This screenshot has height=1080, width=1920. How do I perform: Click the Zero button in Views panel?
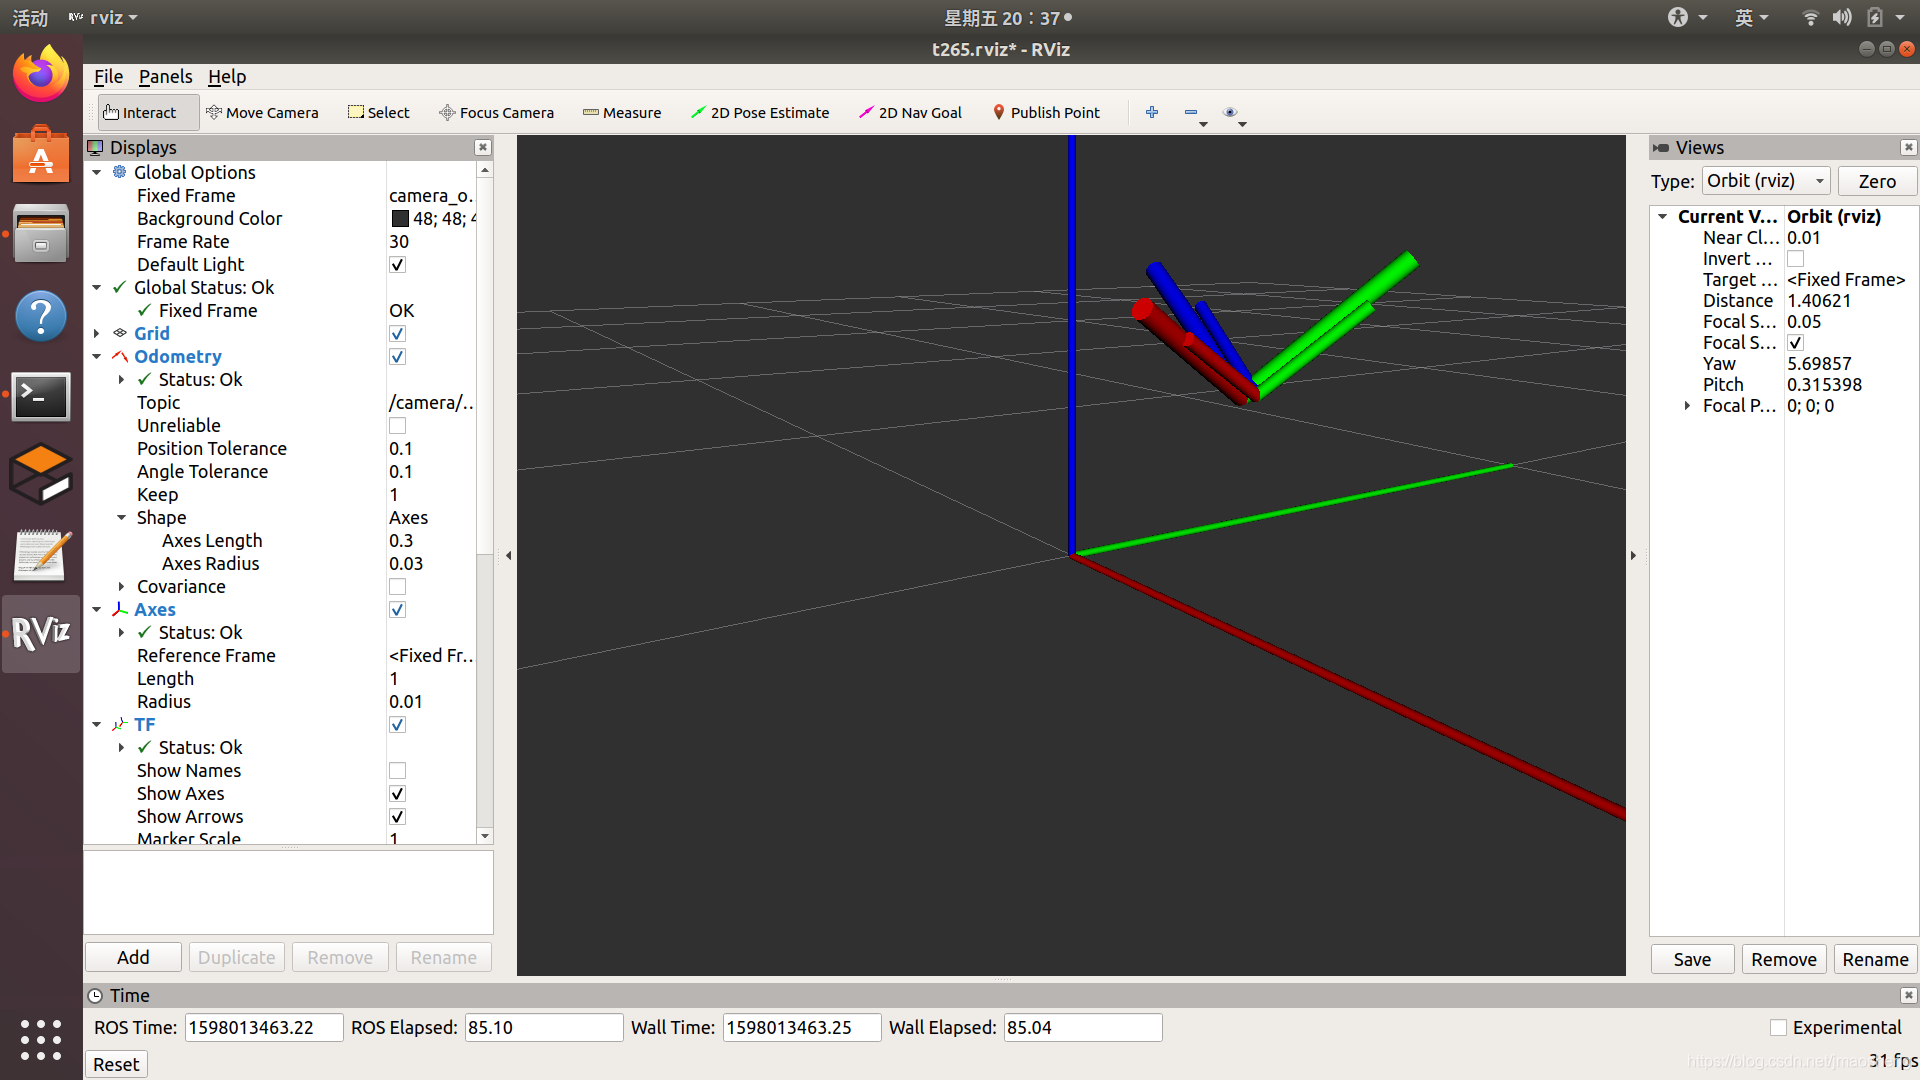(1873, 181)
